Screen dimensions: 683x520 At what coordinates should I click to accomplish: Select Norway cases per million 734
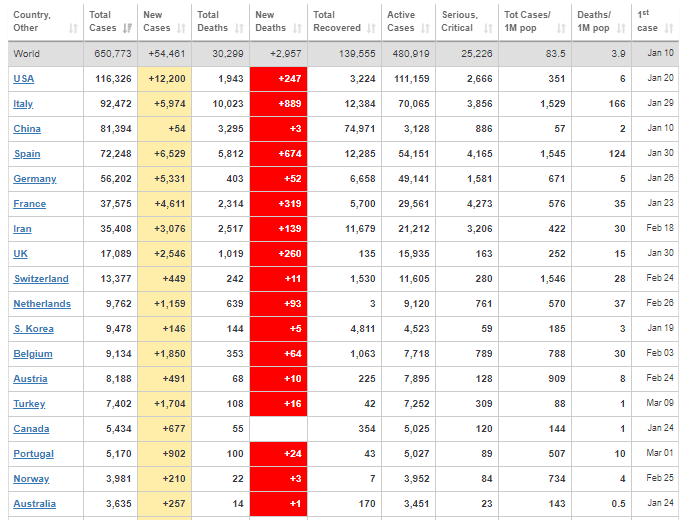557,479
